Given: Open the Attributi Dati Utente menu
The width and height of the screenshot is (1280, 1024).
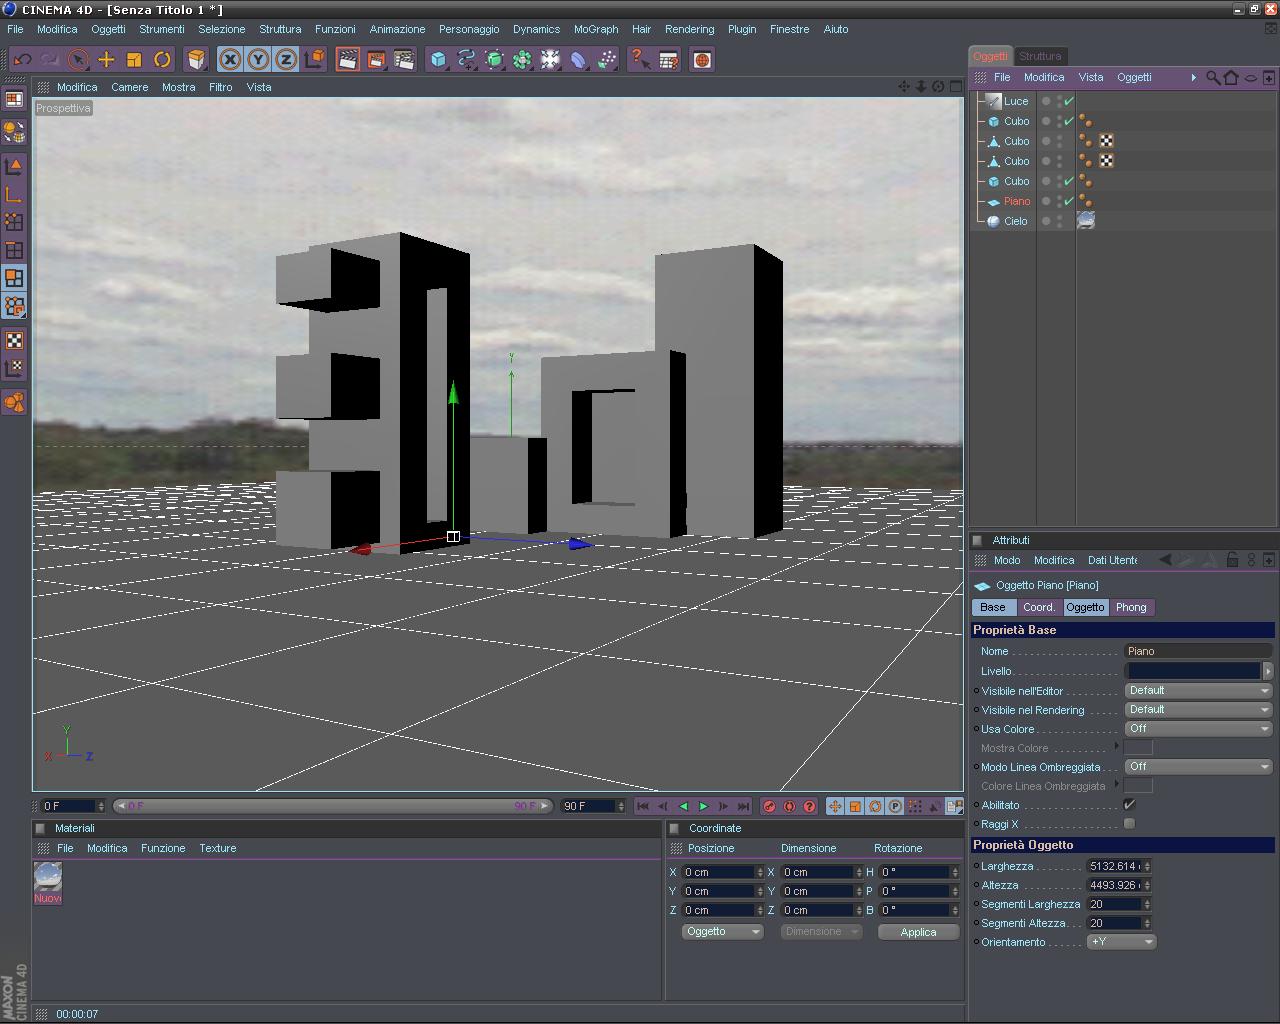Looking at the screenshot, I should pos(1112,560).
